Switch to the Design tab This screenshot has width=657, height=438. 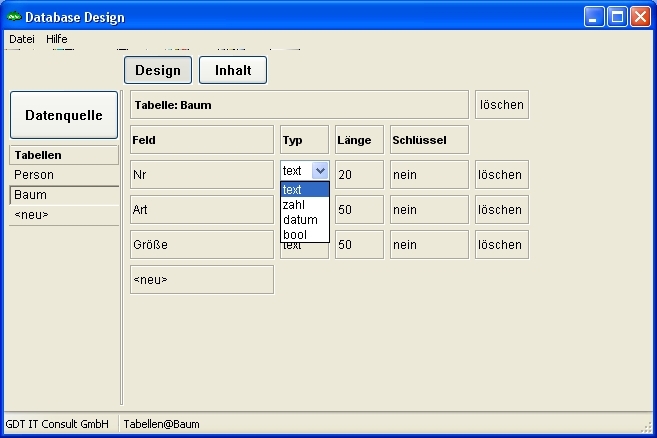158,70
